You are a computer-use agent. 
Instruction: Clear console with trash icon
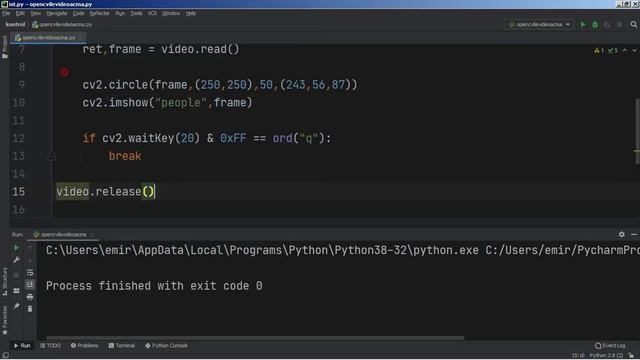point(30,309)
